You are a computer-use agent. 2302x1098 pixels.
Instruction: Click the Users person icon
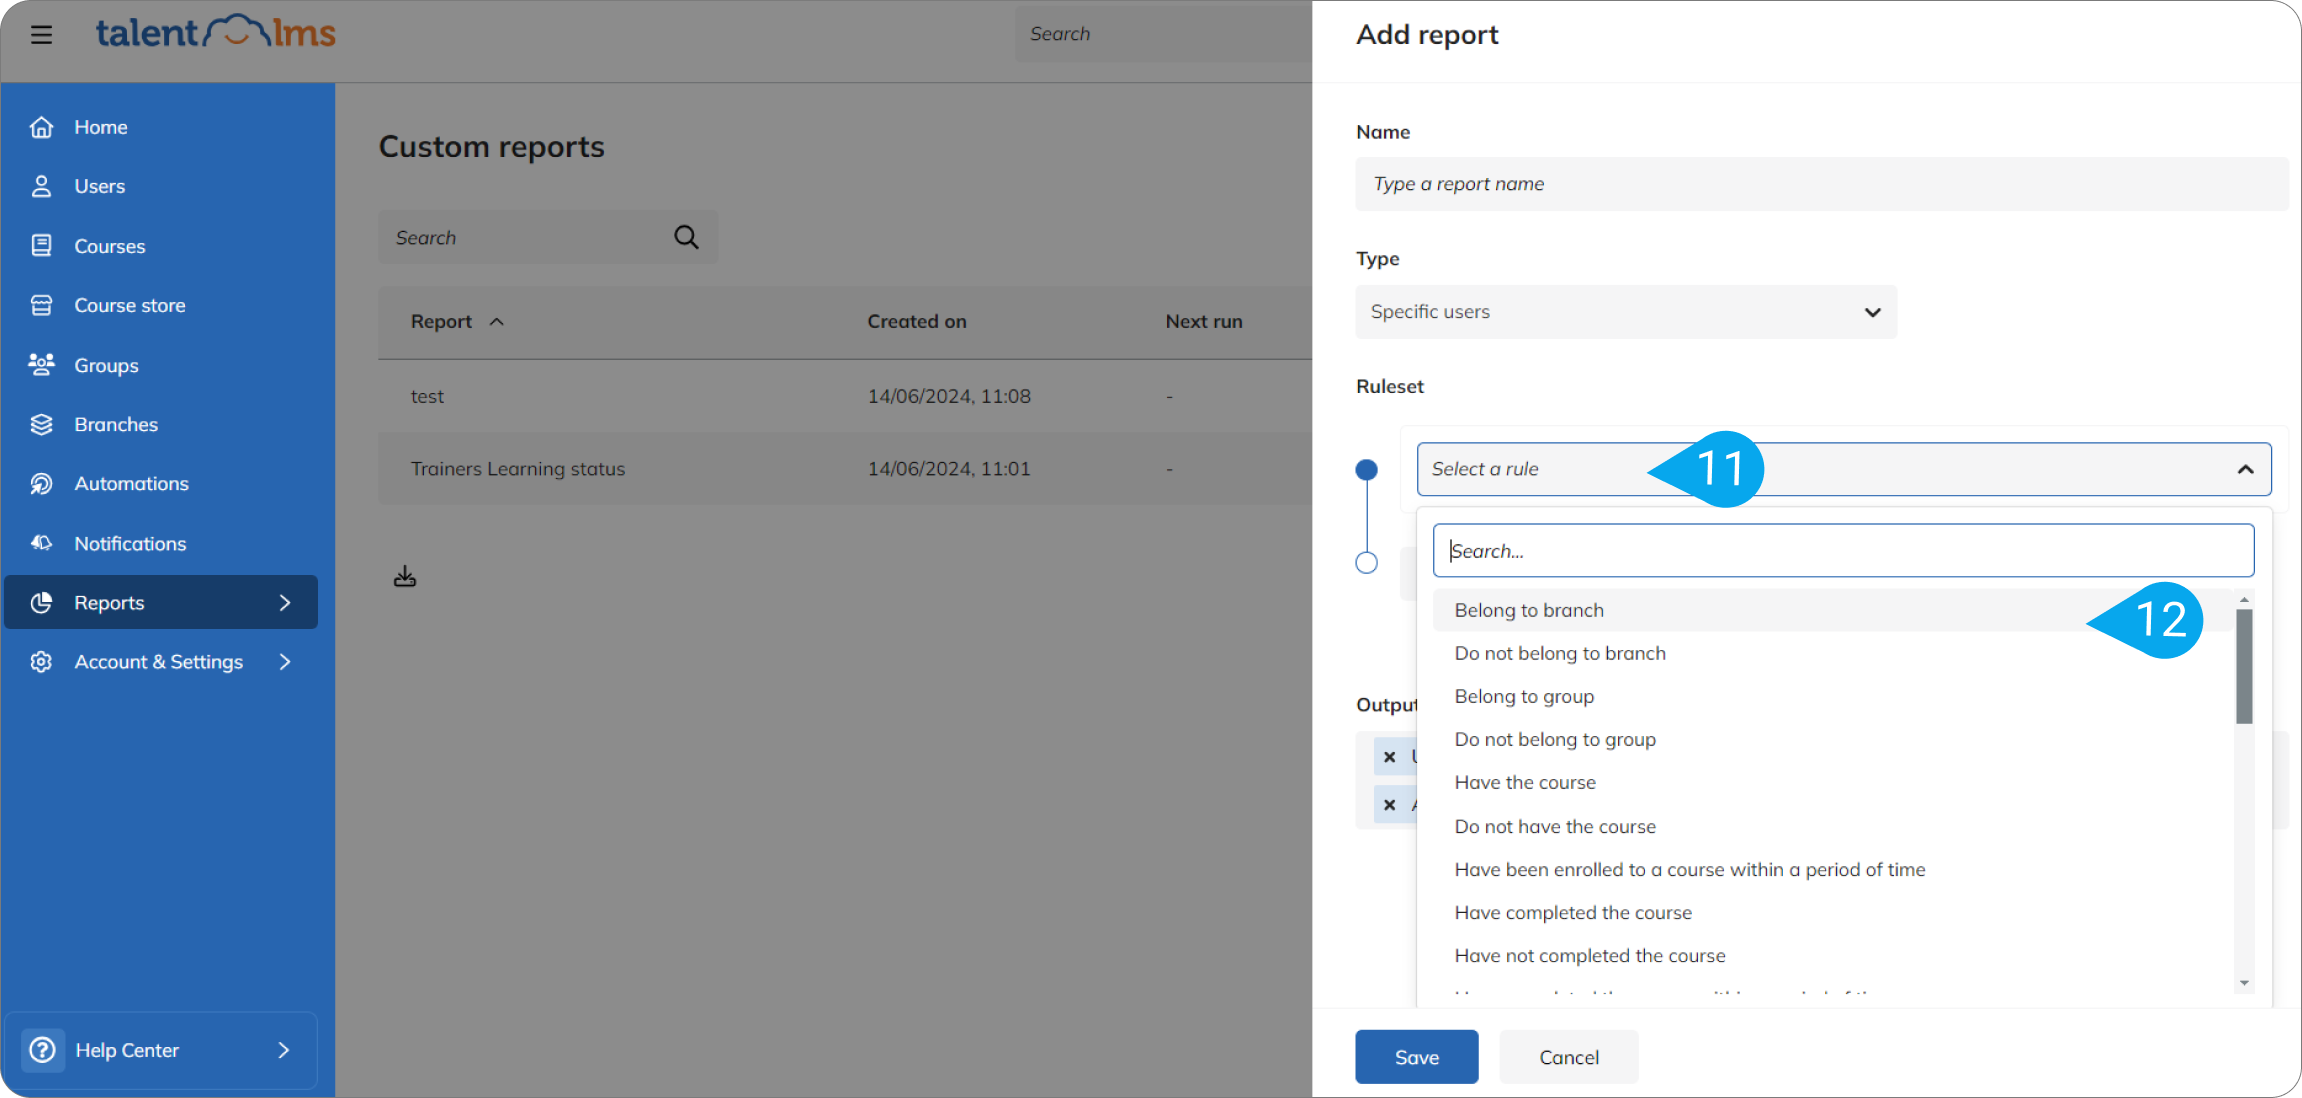coord(41,186)
